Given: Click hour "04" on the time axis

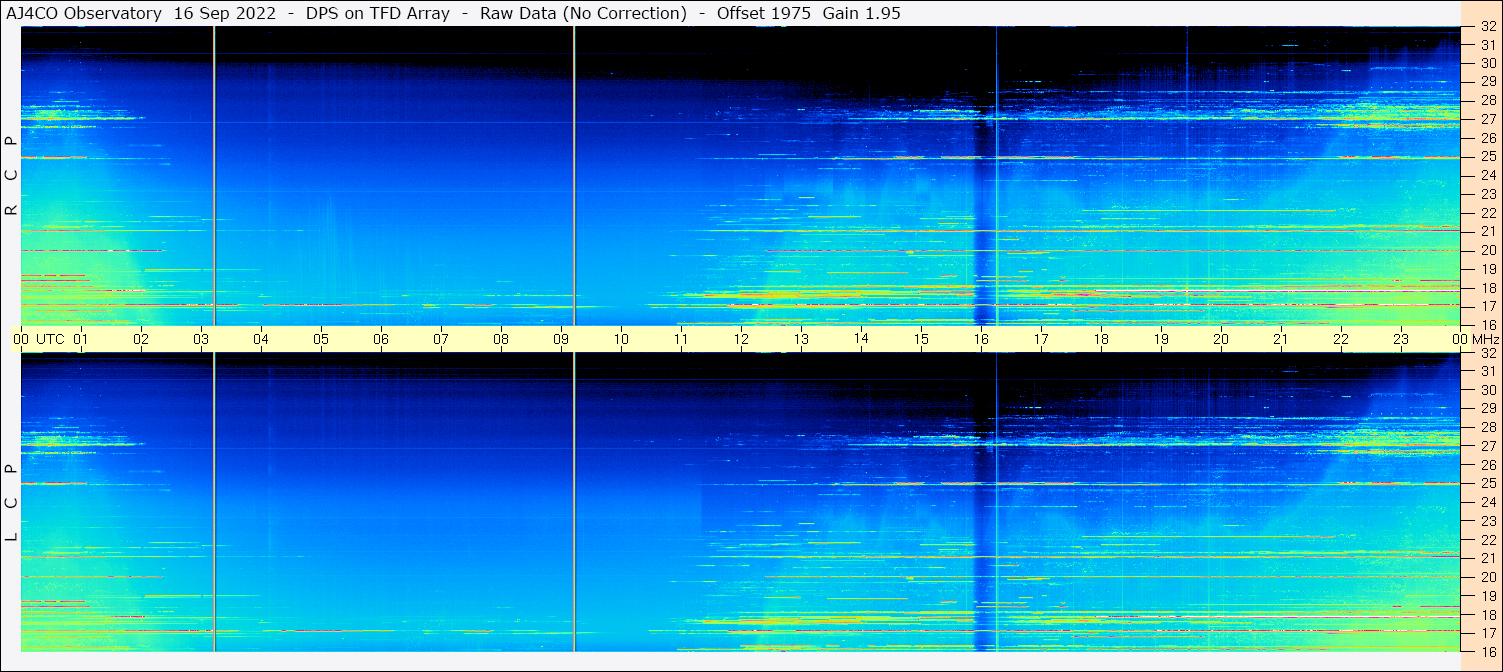Looking at the screenshot, I should (x=261, y=339).
